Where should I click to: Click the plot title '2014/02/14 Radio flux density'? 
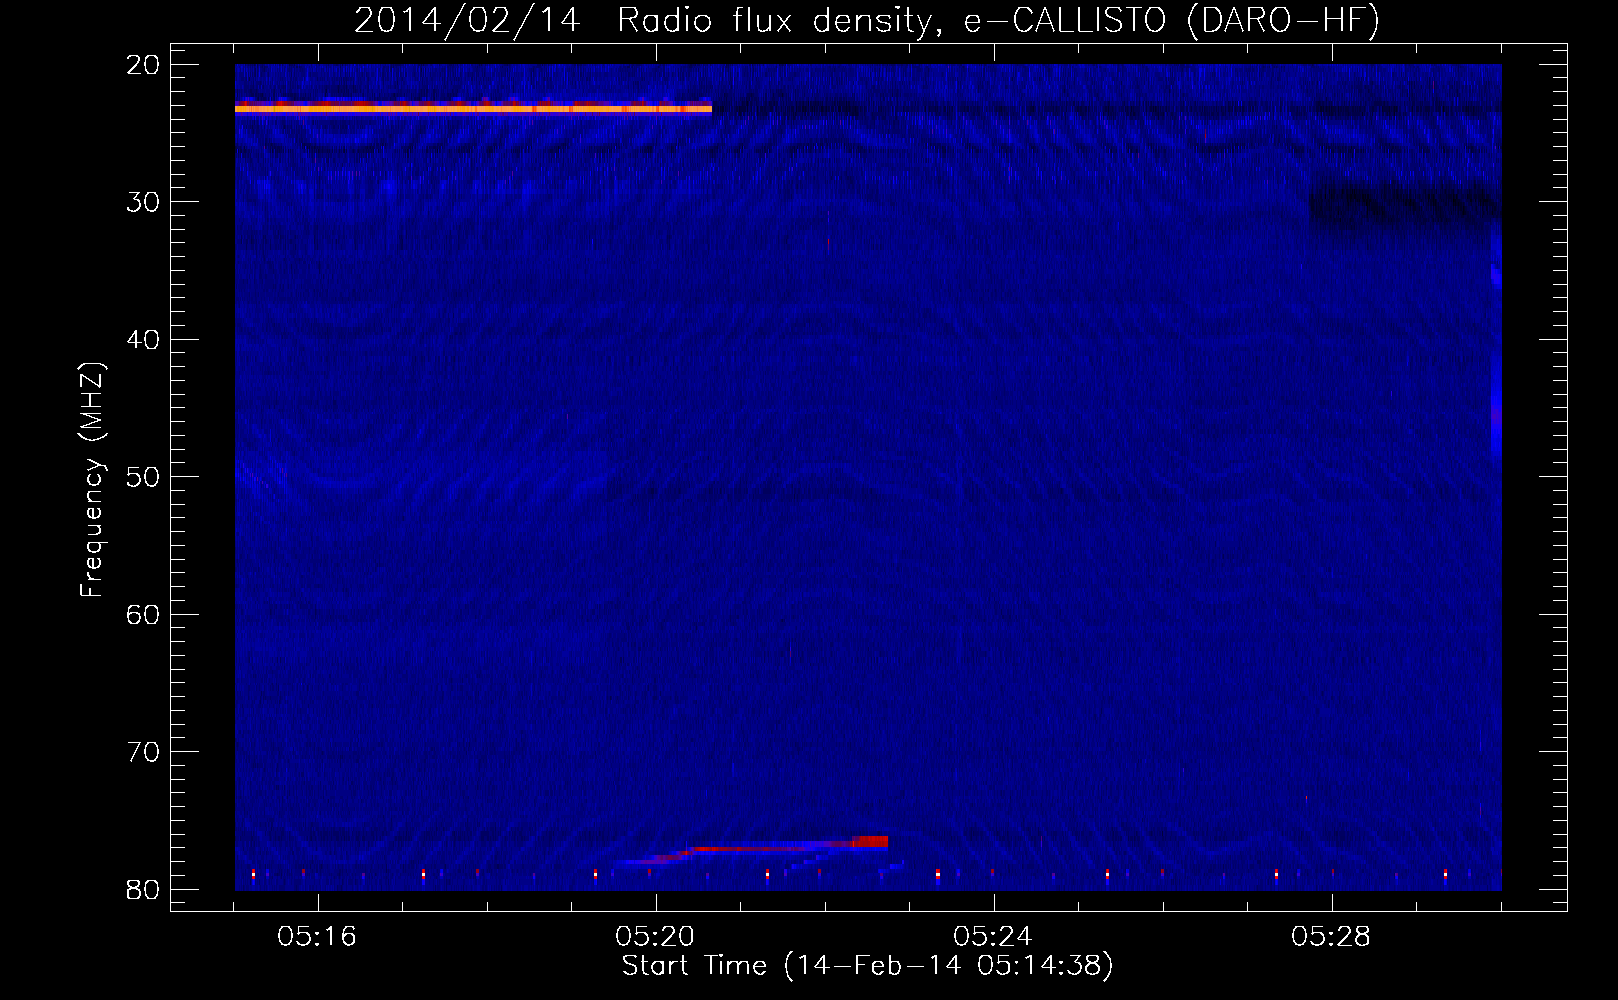point(867,22)
